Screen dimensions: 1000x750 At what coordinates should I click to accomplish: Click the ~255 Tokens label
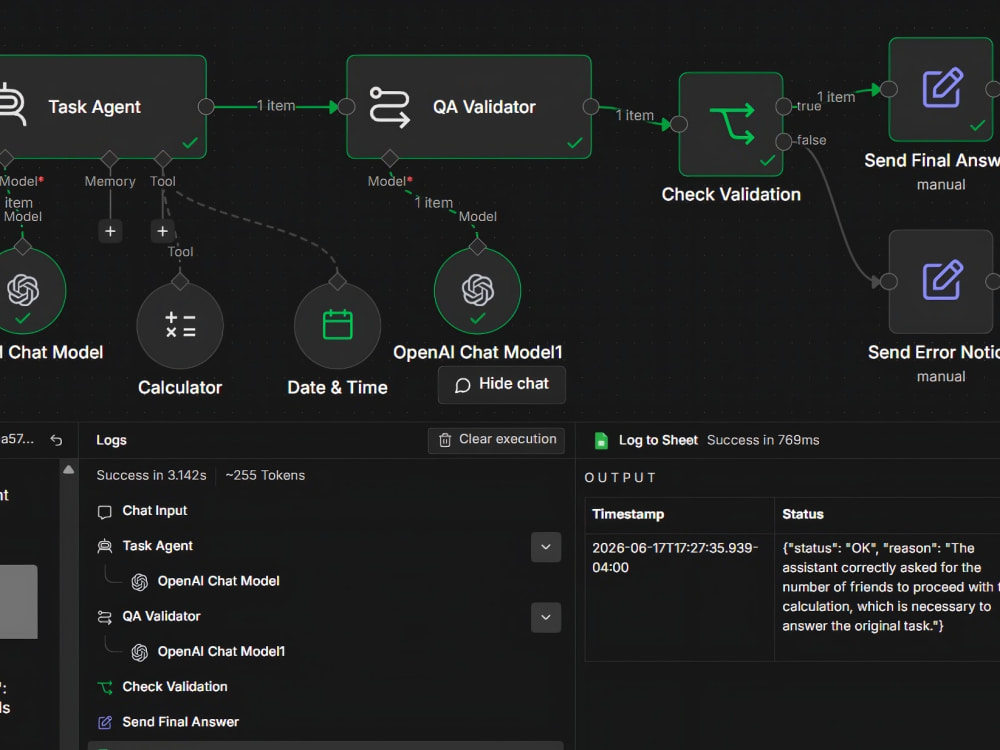265,475
